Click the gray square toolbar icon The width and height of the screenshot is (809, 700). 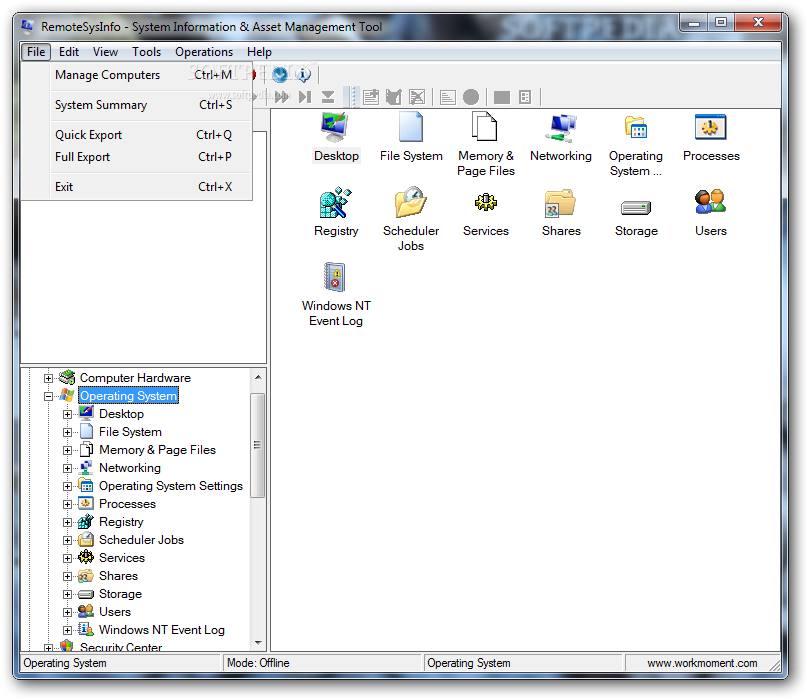(x=501, y=97)
